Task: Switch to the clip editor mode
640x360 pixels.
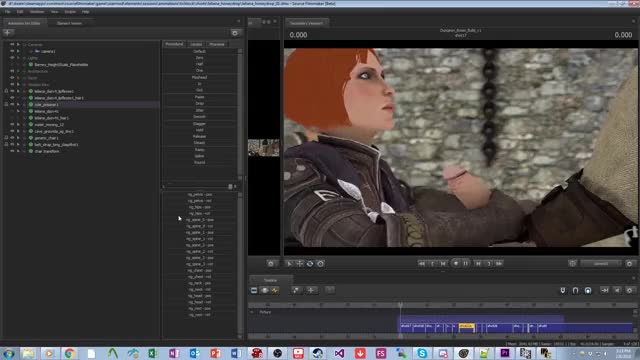Action: 254,290
